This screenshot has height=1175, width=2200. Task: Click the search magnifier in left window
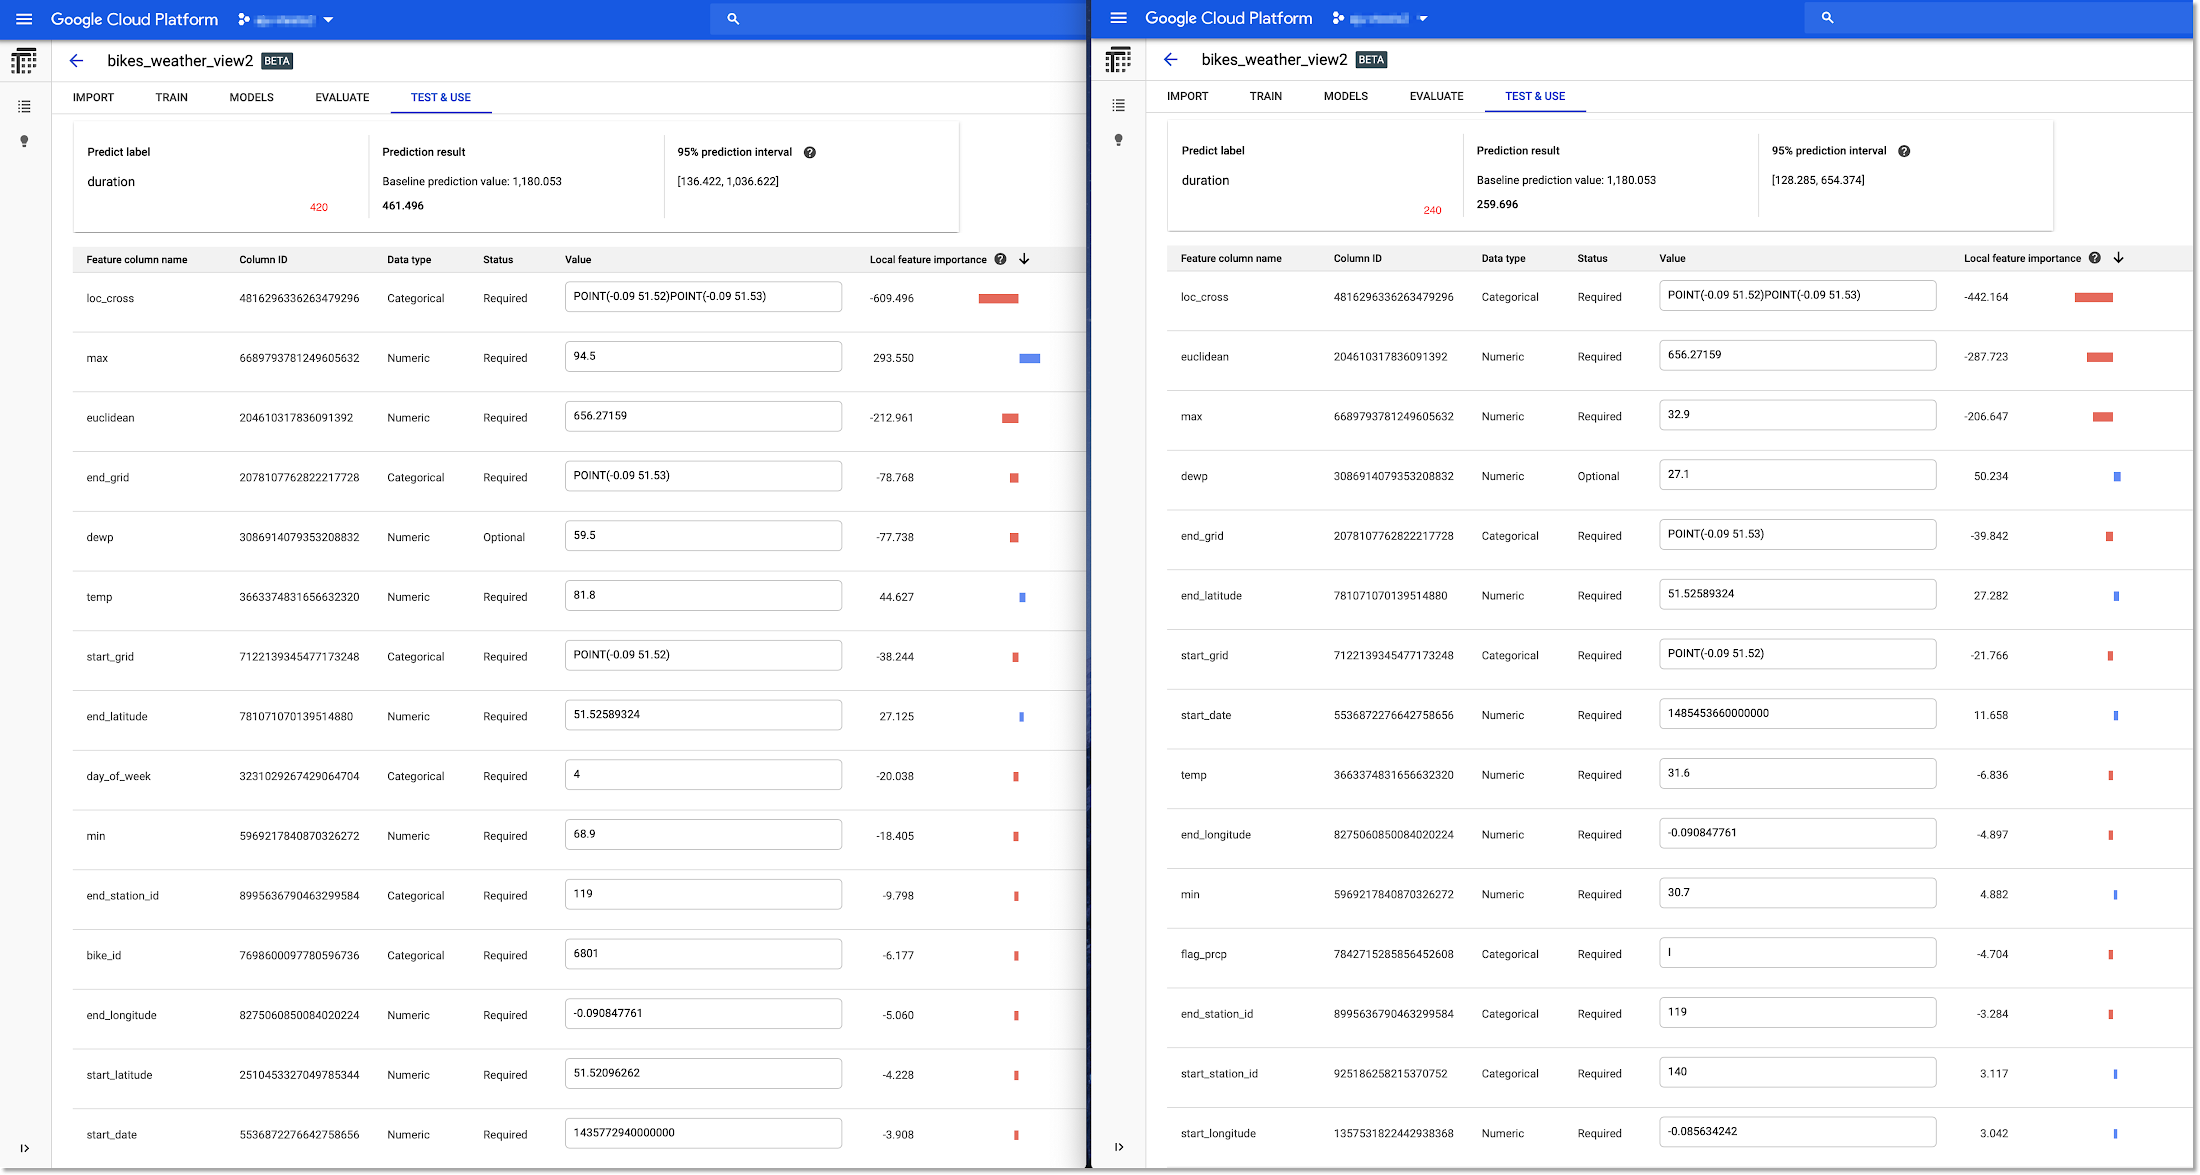point(733,19)
